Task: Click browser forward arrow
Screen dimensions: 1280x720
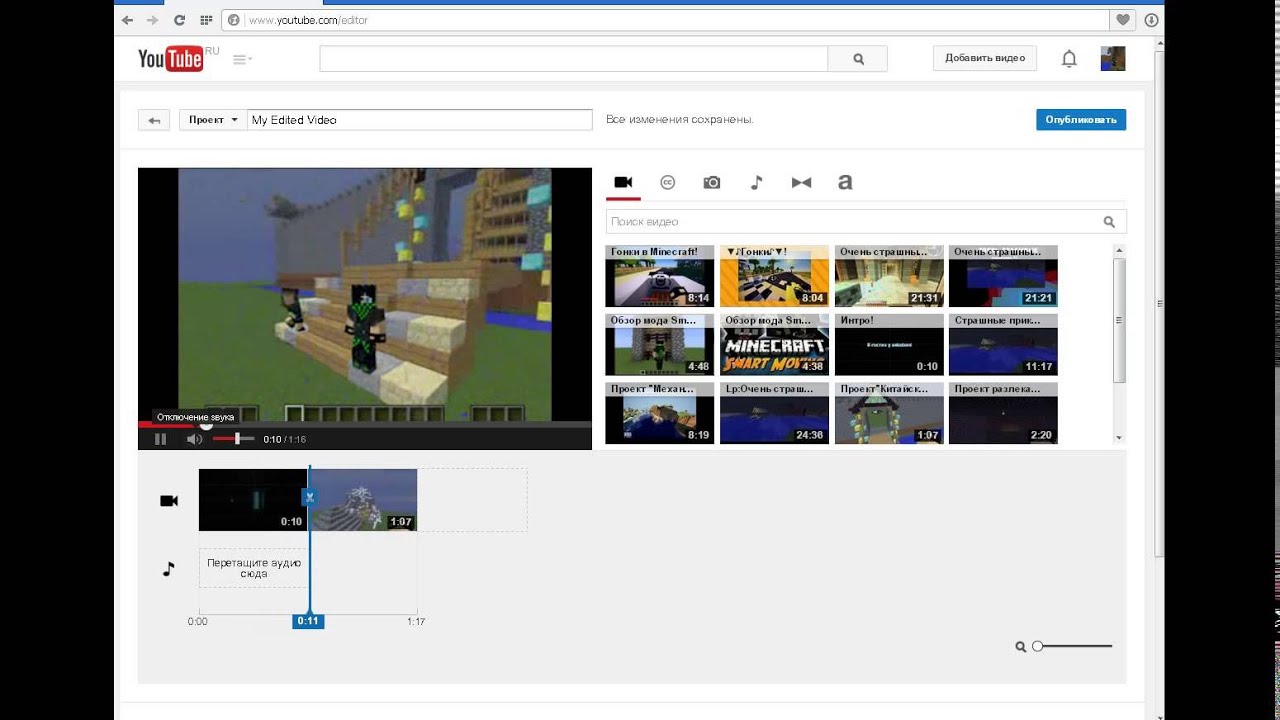Action: click(x=153, y=20)
